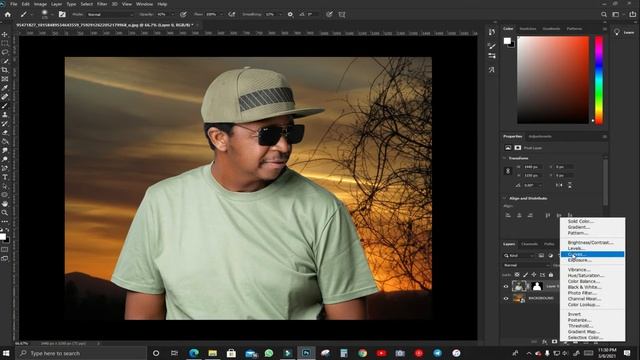The width and height of the screenshot is (640, 360).
Task: Open the Windows Start menu
Action: tap(6, 353)
